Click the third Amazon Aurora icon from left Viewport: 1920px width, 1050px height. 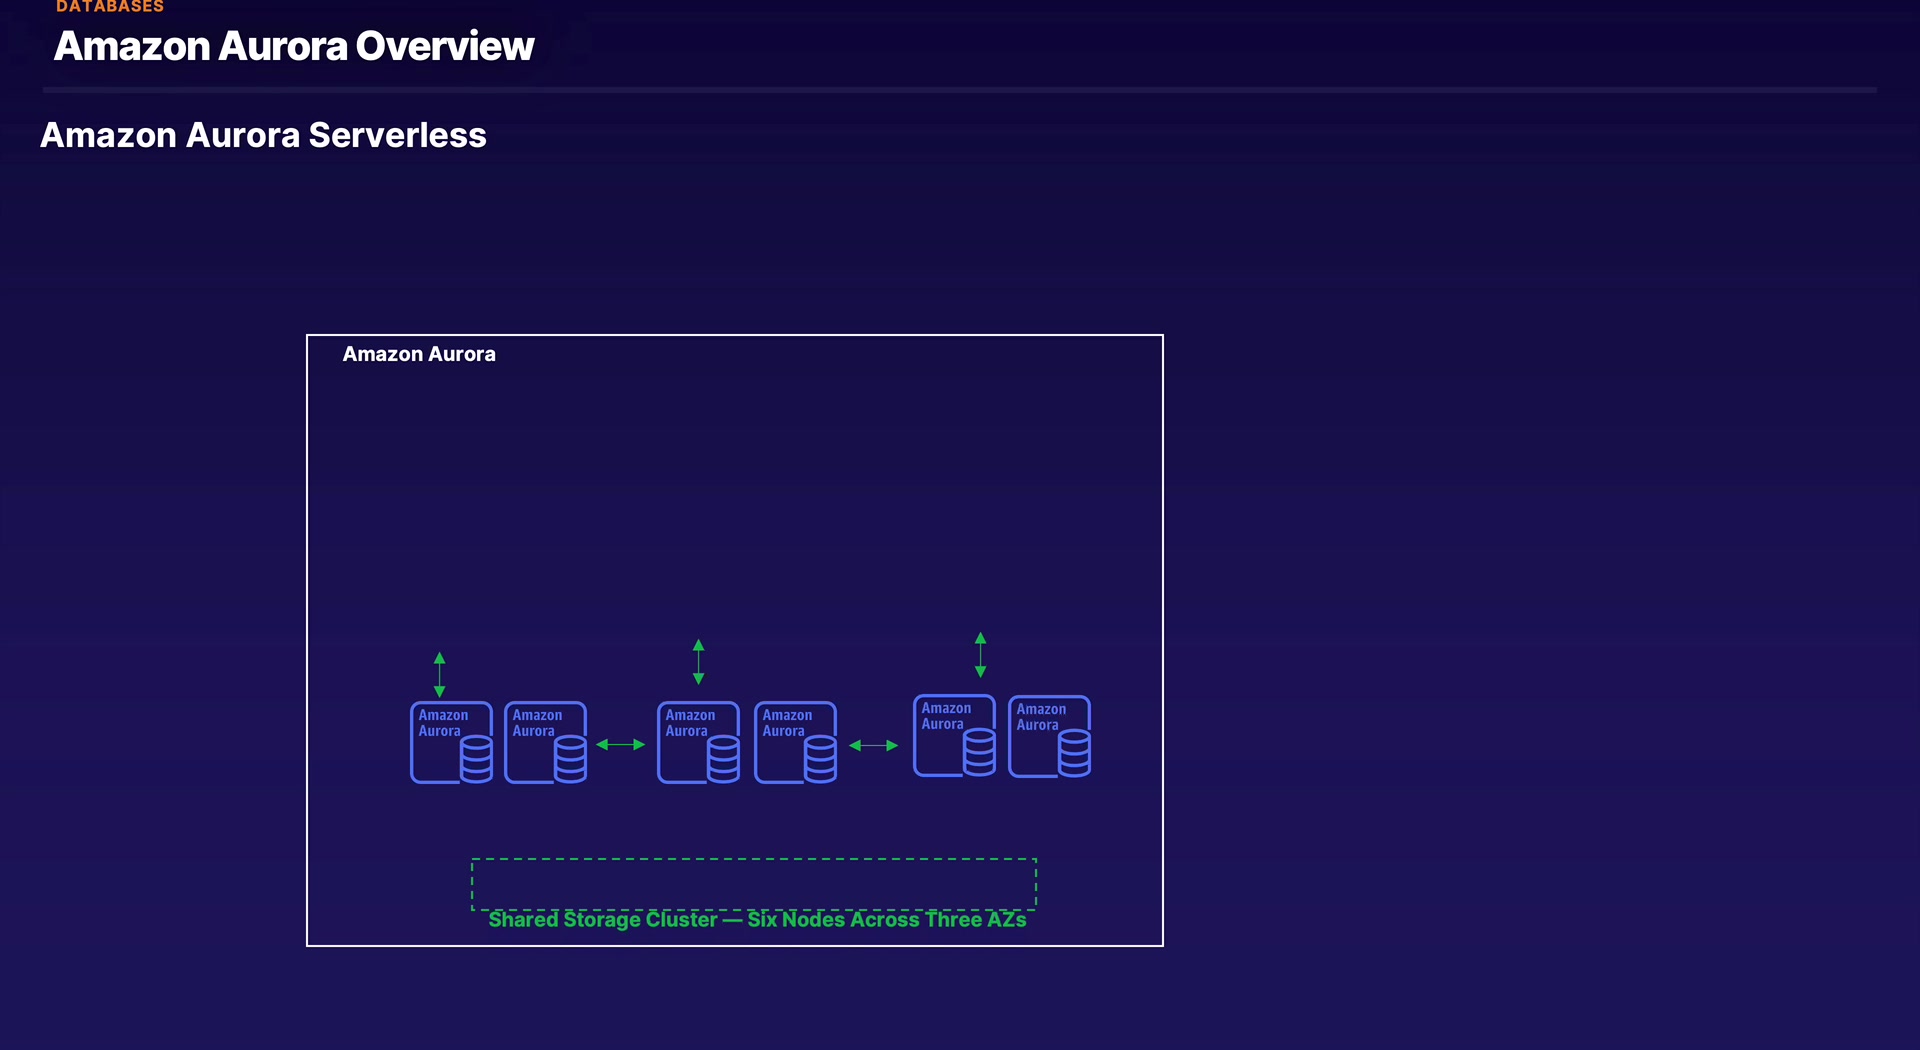tap(699, 742)
